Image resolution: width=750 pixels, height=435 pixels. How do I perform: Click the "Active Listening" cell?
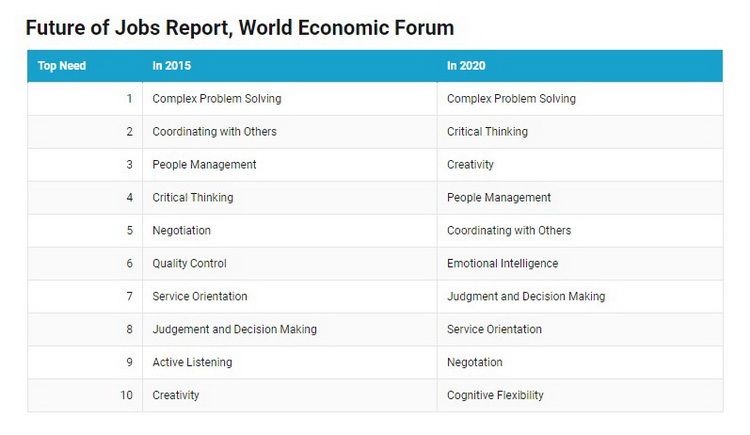point(192,362)
